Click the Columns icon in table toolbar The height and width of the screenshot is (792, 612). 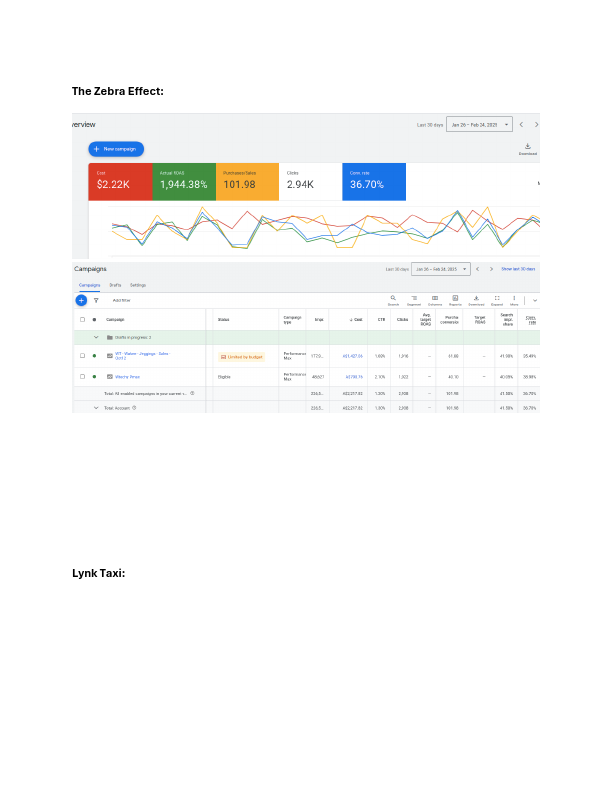tap(435, 299)
